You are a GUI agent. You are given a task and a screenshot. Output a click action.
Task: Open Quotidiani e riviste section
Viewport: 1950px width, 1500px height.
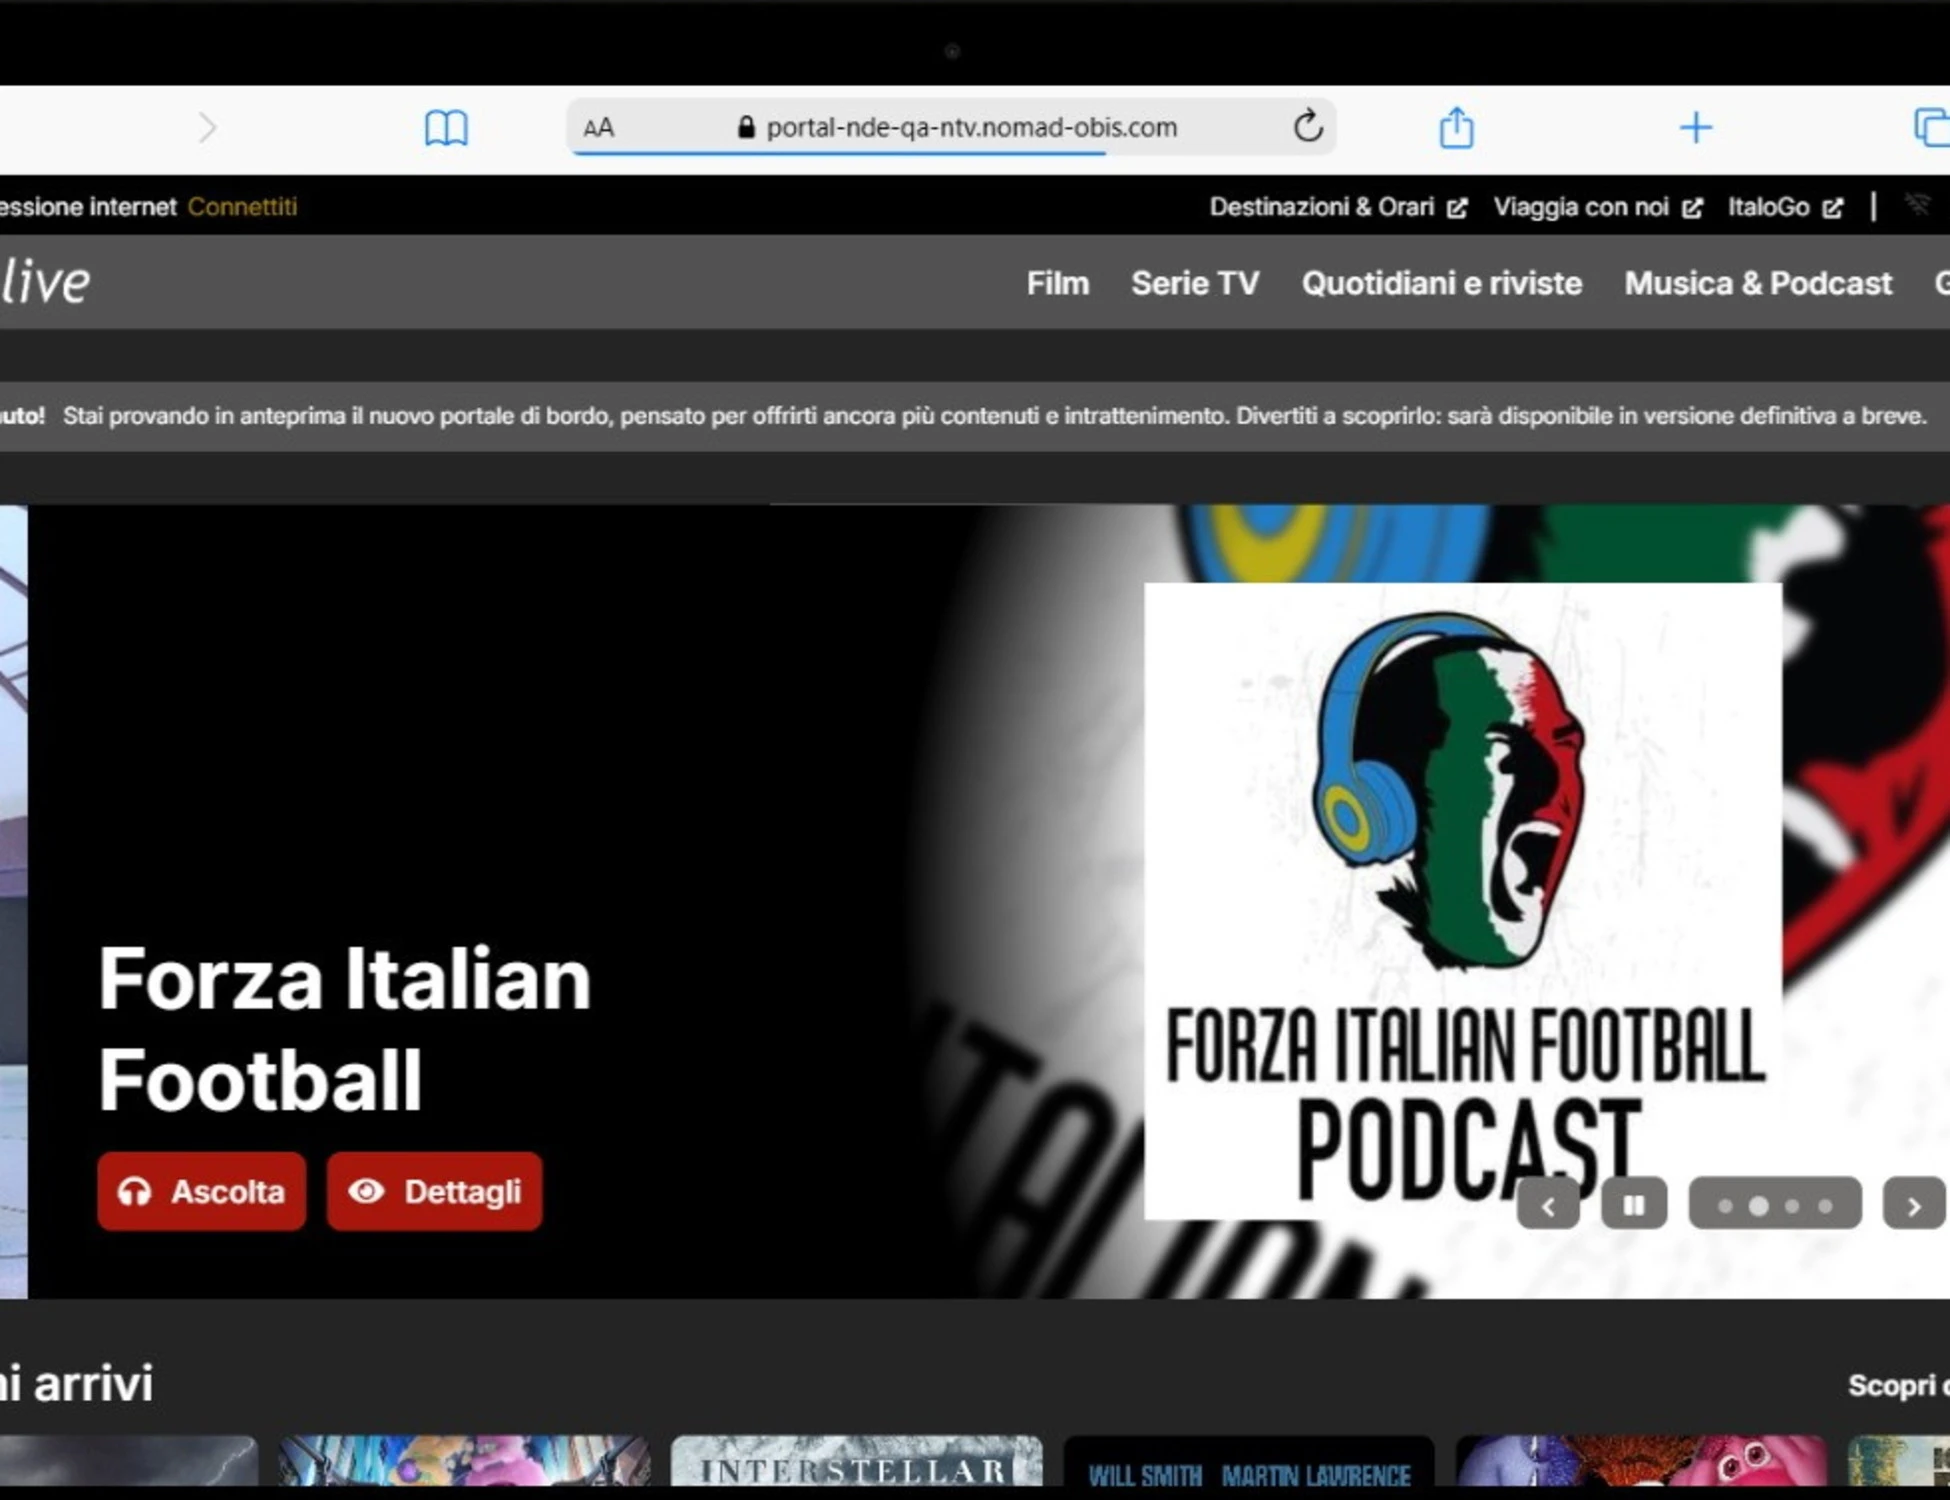tap(1441, 283)
